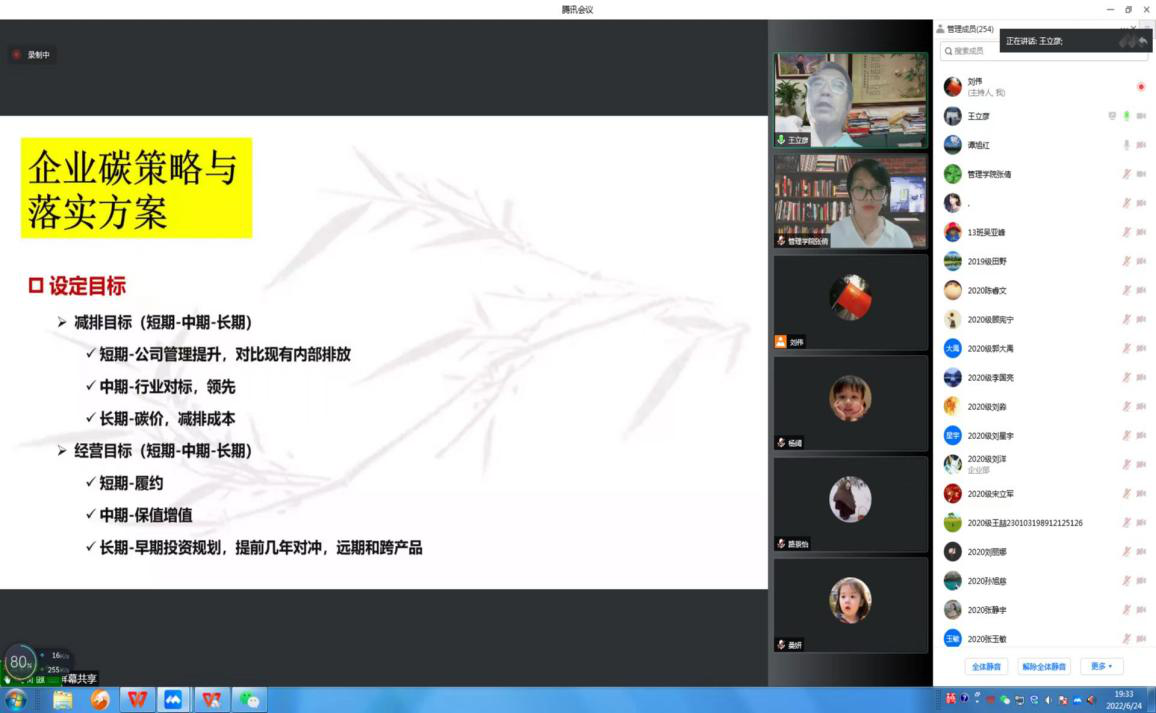This screenshot has width=1156, height=713.
Task: Open the first WPS Office taskbar icon
Action: (136, 699)
